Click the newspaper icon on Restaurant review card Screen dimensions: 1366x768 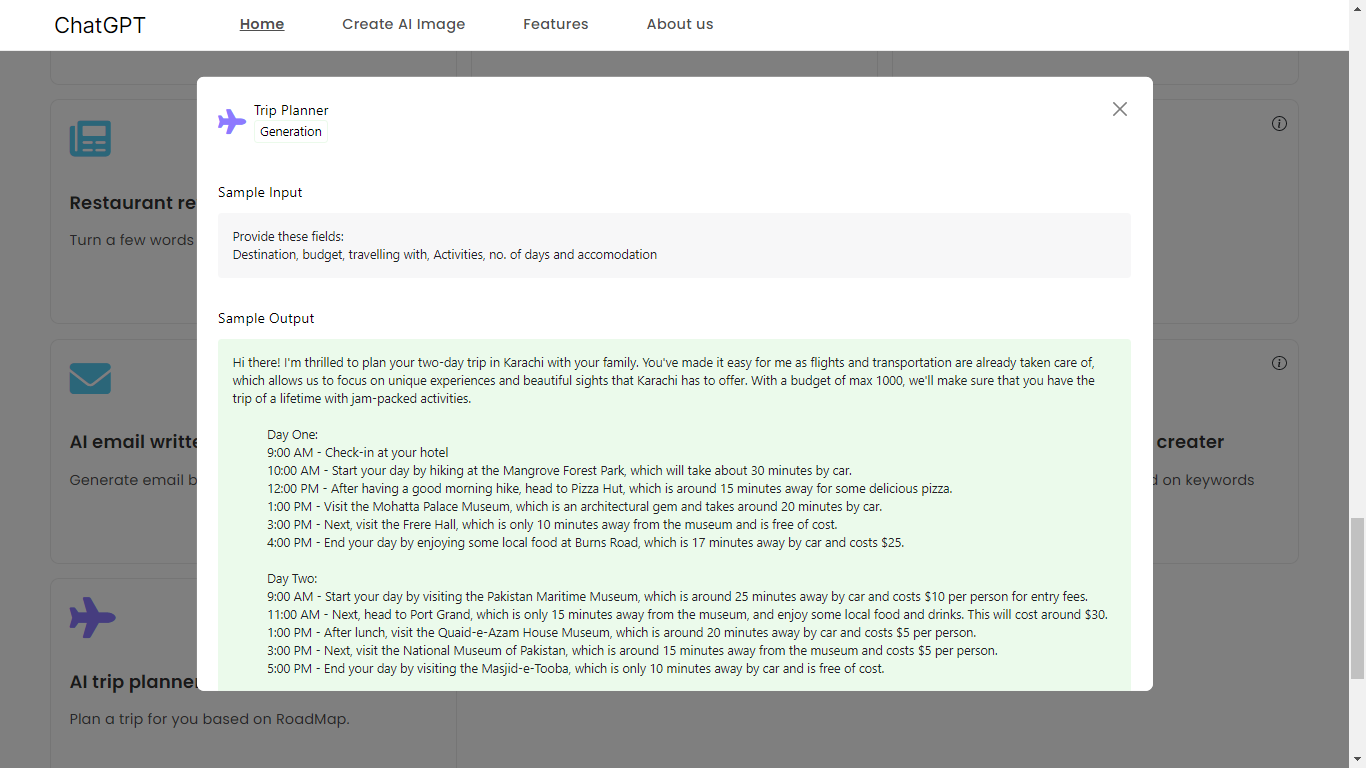pos(90,138)
